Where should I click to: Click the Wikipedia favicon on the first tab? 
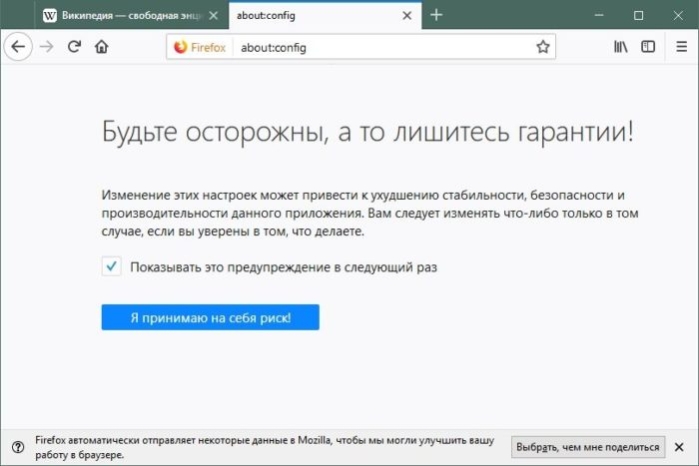click(49, 16)
